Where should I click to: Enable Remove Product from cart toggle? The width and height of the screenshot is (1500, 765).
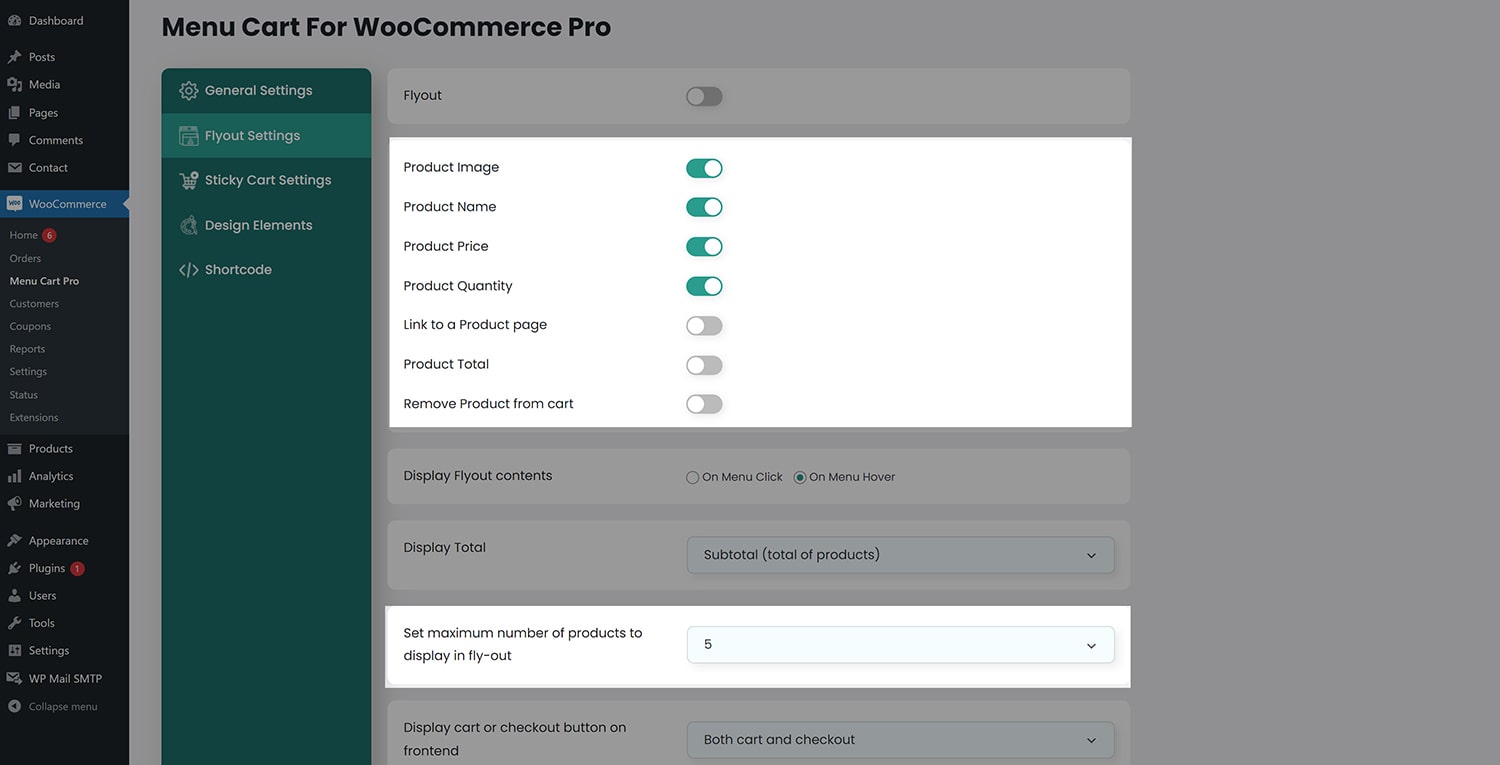point(704,404)
